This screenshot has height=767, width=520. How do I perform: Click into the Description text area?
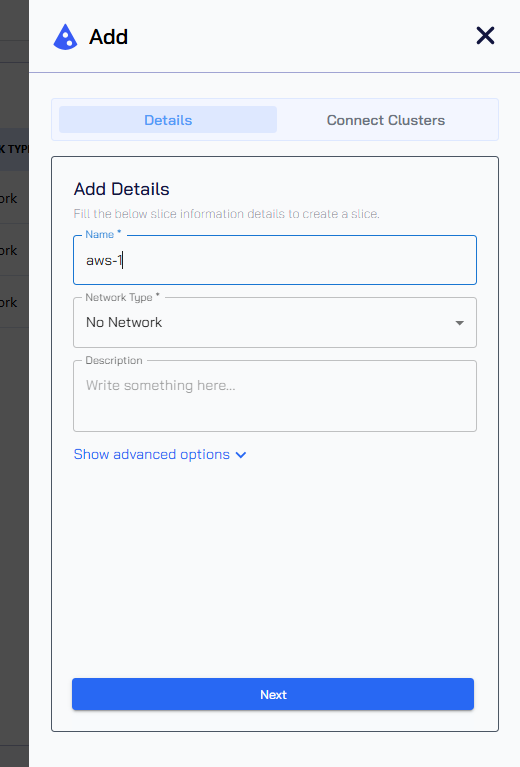[x=275, y=396]
